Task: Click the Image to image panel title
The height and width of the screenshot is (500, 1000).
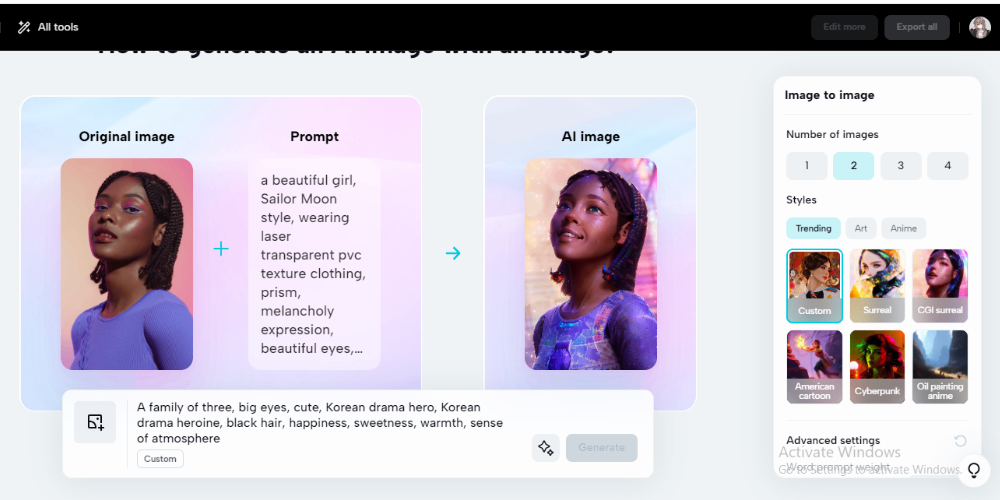Action: pos(829,95)
